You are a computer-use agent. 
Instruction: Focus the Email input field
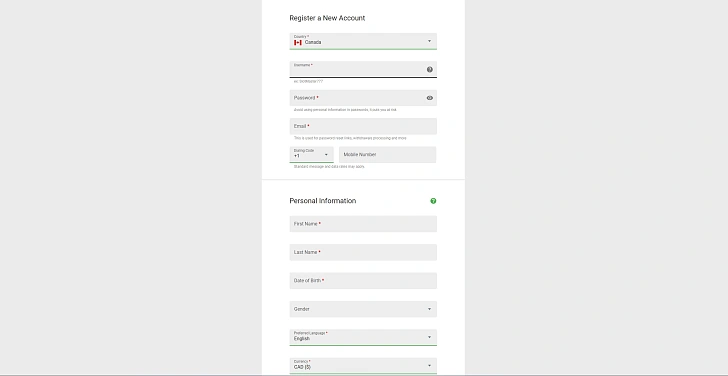[x=363, y=126]
